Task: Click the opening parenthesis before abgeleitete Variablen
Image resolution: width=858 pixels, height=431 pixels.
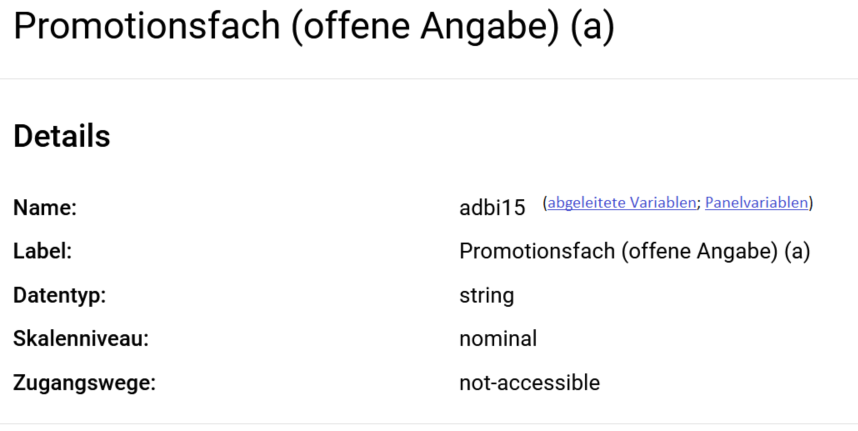Action: tap(545, 203)
